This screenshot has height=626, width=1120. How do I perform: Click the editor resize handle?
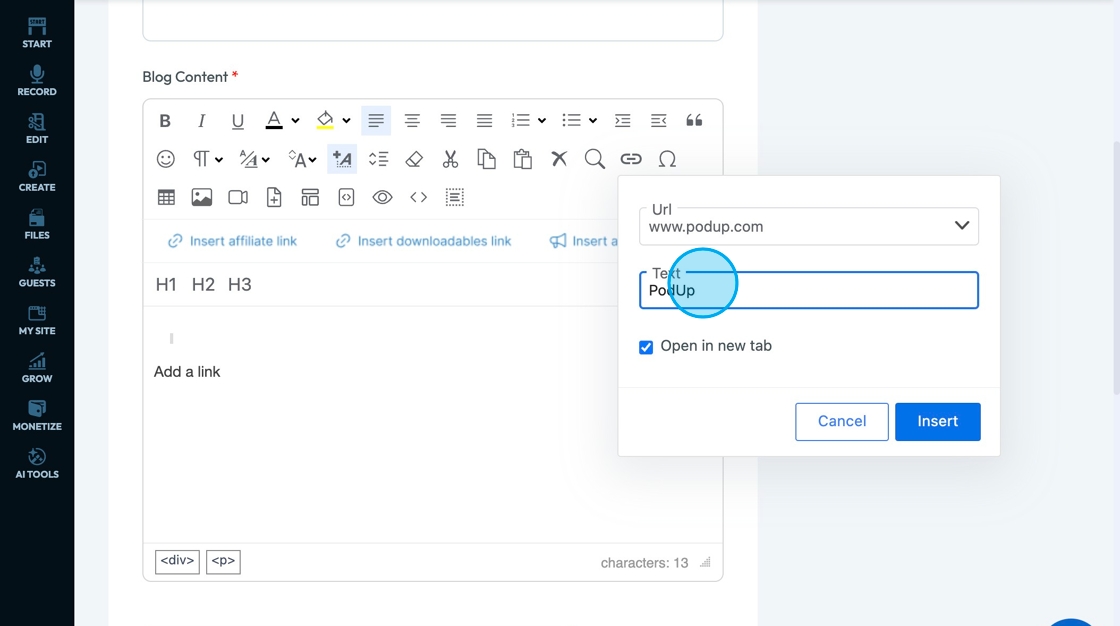[x=706, y=562]
